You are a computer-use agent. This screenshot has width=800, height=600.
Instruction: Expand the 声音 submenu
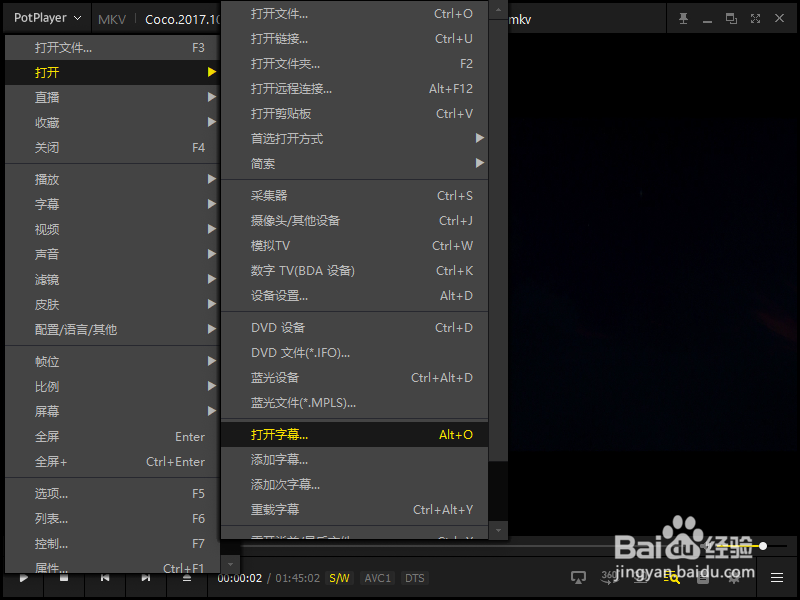tap(112, 254)
